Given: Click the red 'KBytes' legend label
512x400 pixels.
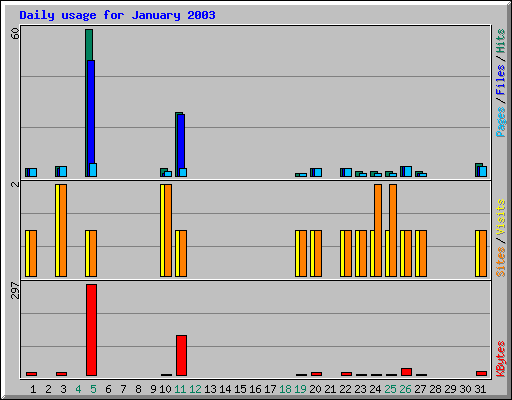Looking at the screenshot, I should tap(500, 359).
